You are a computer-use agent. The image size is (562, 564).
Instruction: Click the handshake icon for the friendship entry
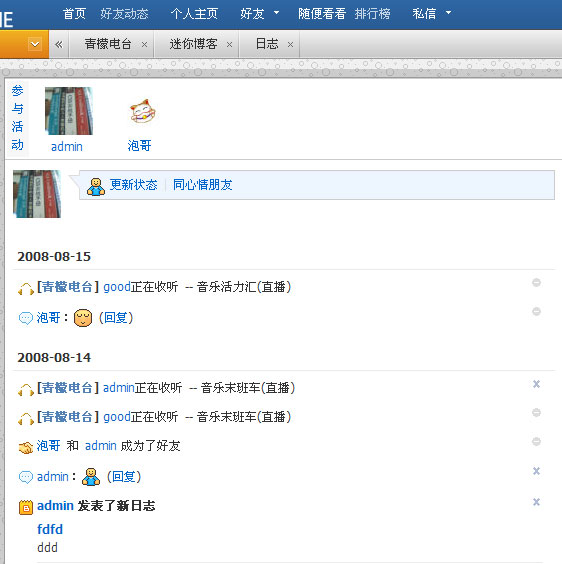coord(26,447)
